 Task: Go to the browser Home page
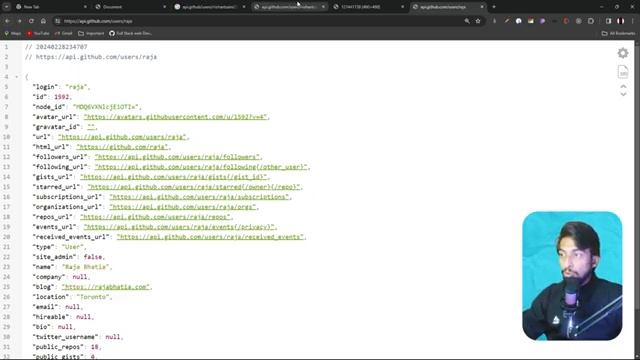point(43,21)
